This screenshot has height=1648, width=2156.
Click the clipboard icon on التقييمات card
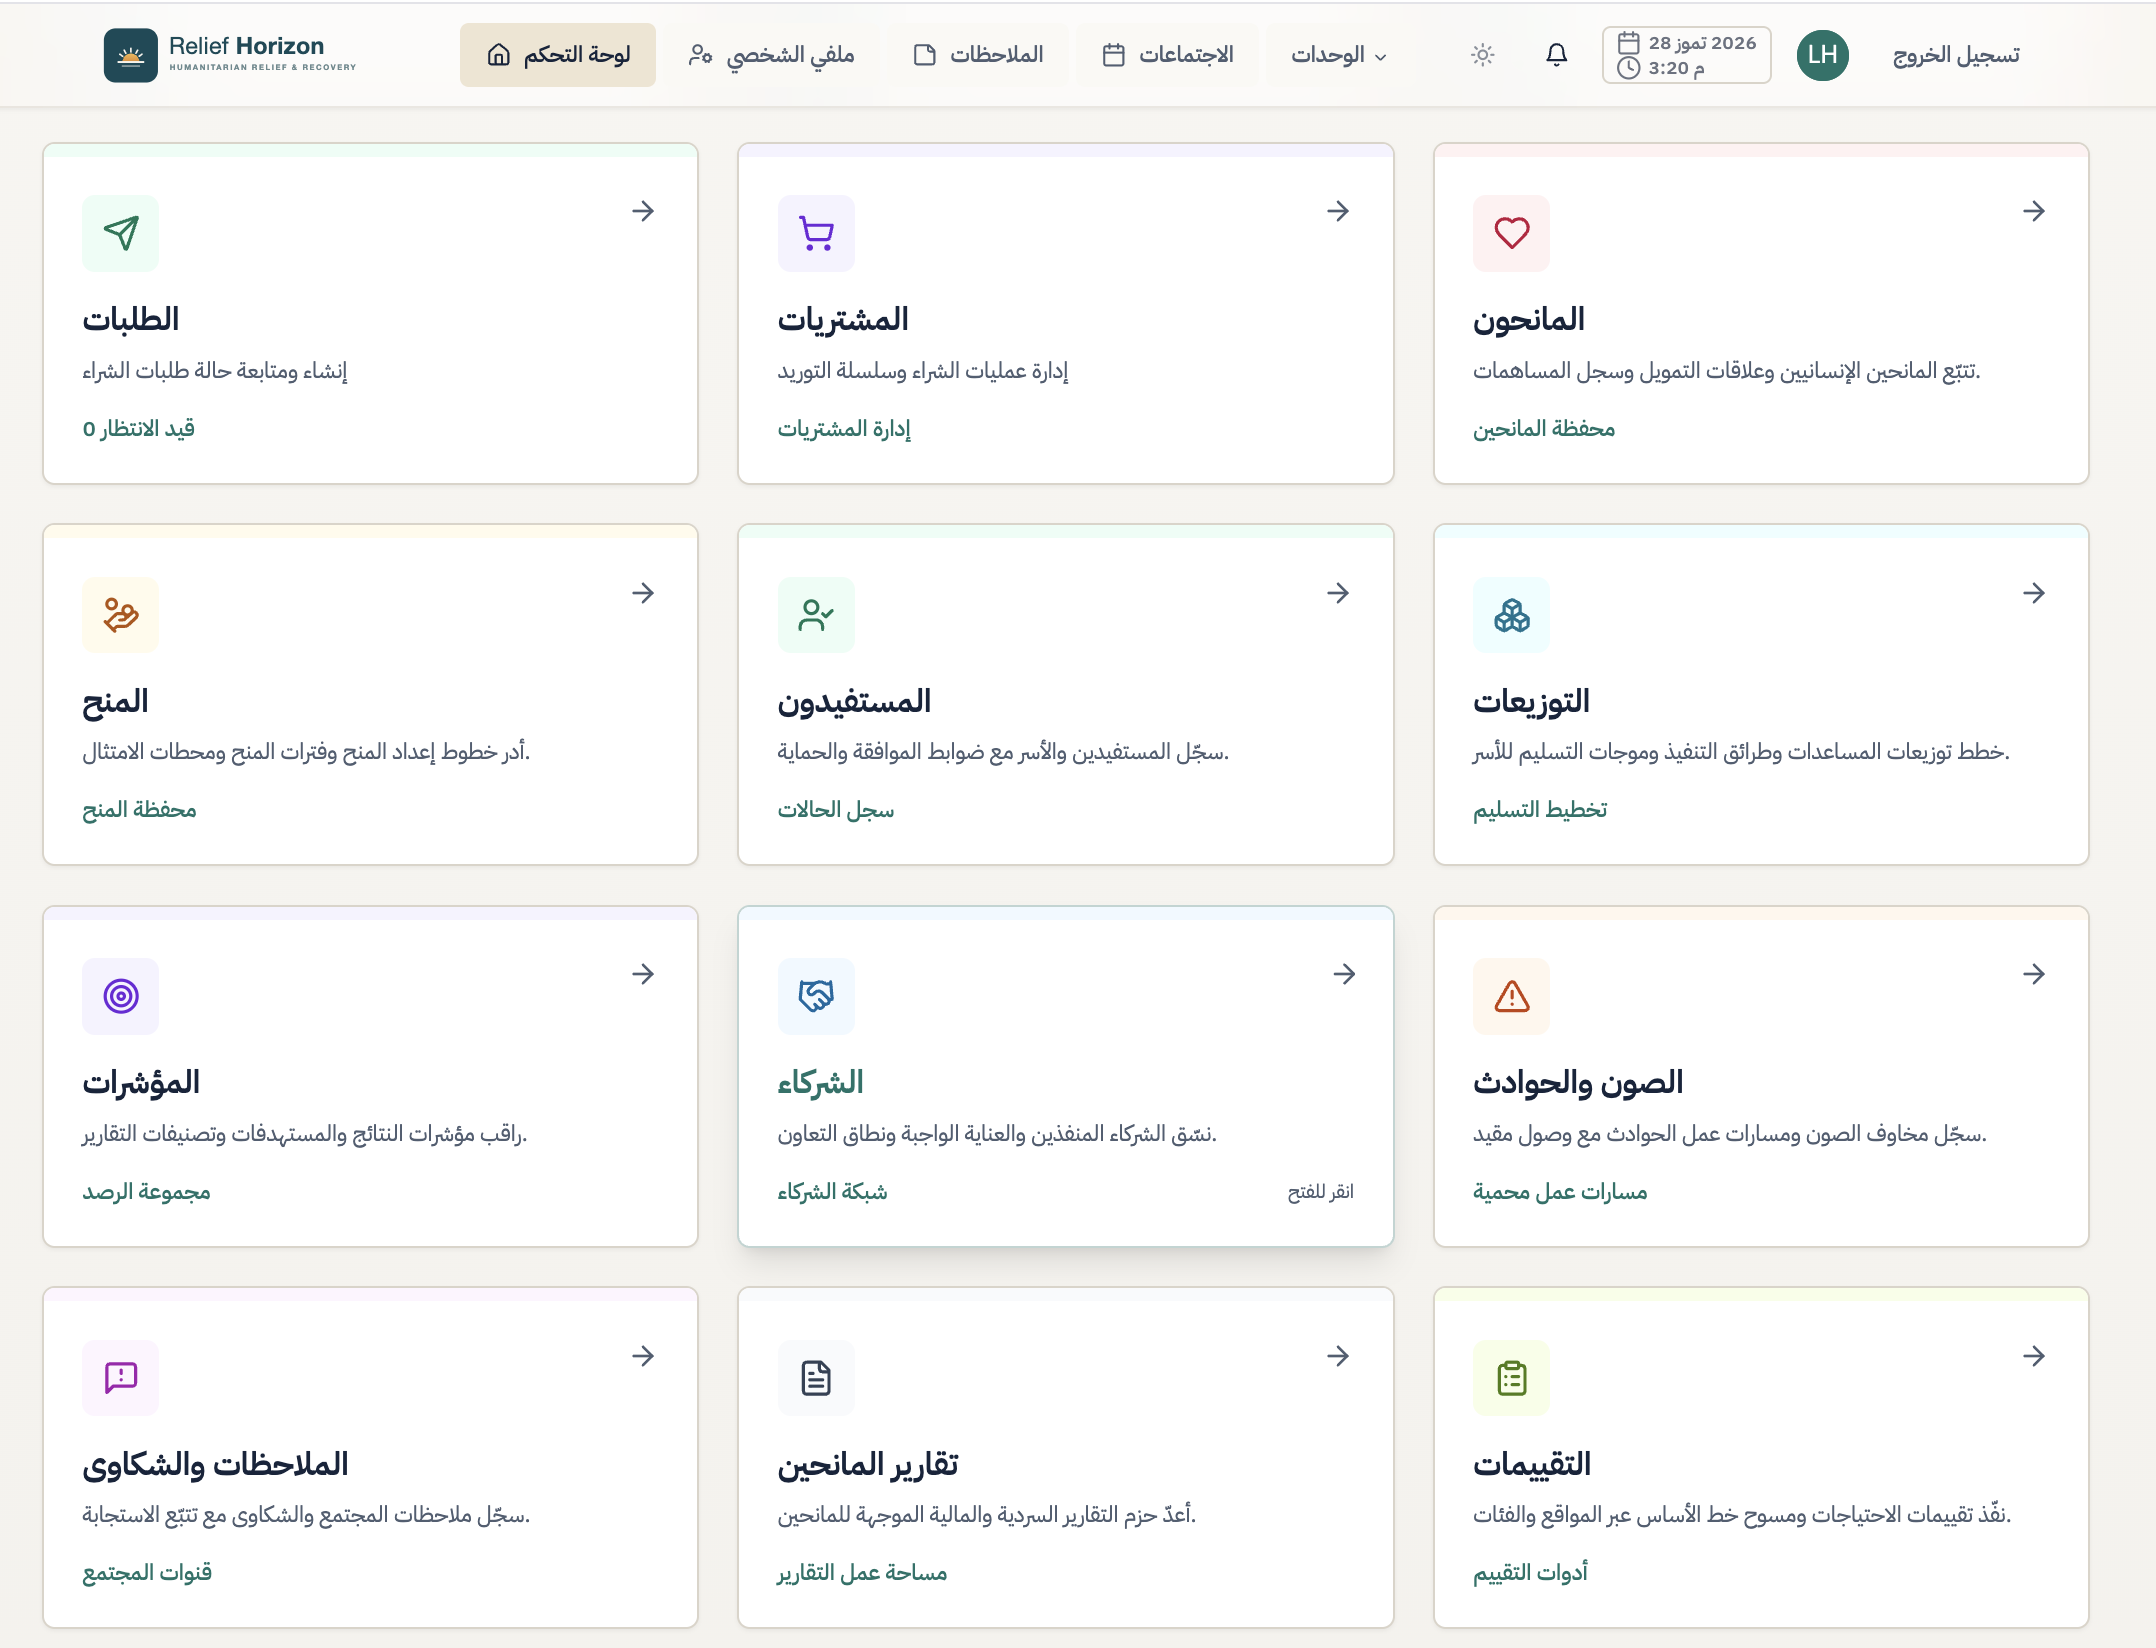pyautogui.click(x=1511, y=1377)
